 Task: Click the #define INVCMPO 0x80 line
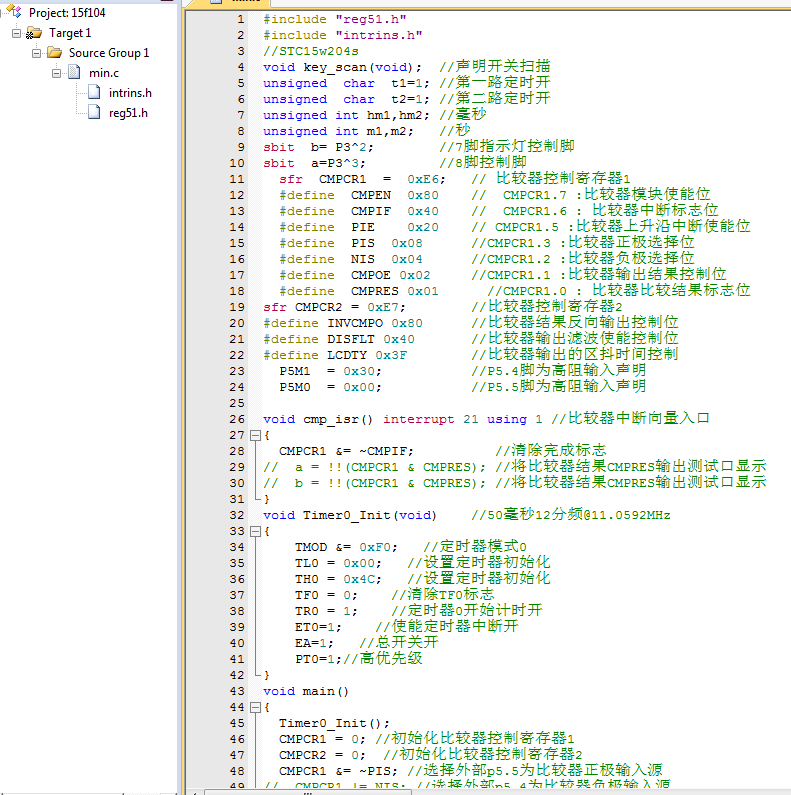click(x=343, y=323)
